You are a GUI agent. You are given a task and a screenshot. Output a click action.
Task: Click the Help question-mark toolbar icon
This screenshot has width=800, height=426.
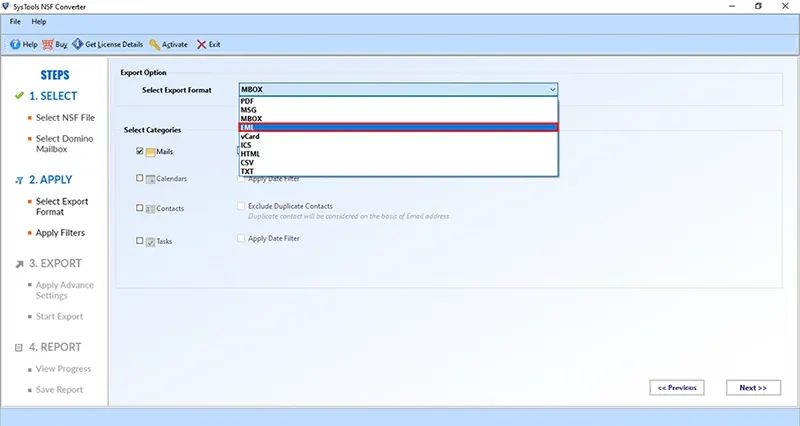tap(15, 44)
